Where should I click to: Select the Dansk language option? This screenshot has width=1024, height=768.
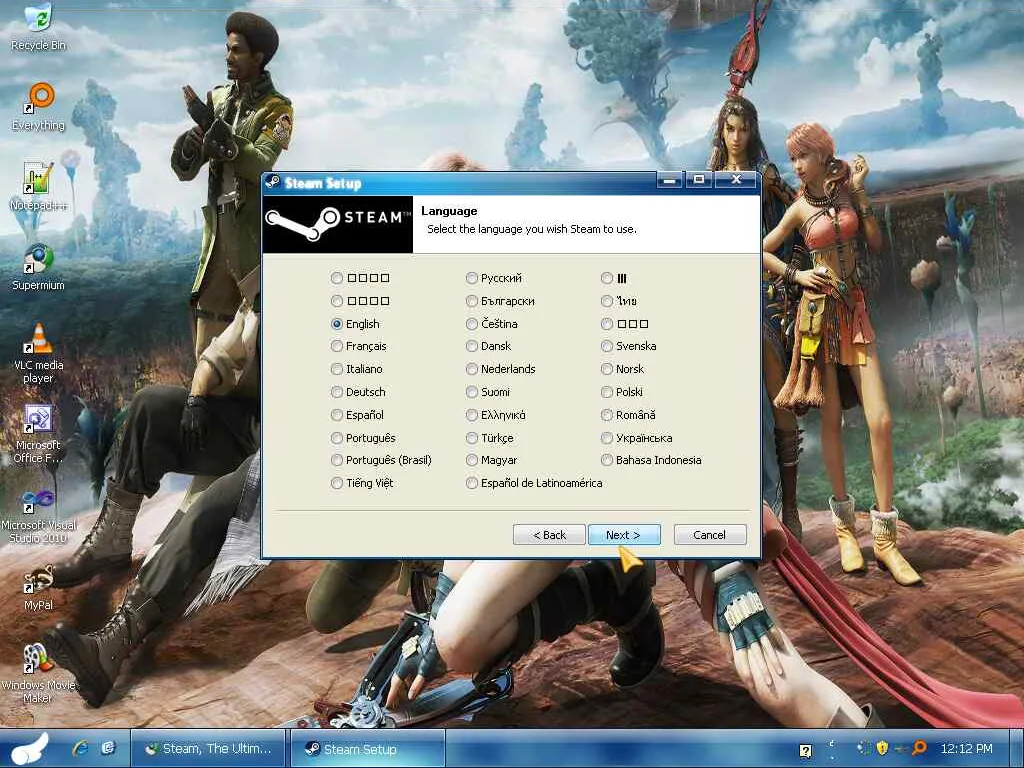tap(488, 346)
